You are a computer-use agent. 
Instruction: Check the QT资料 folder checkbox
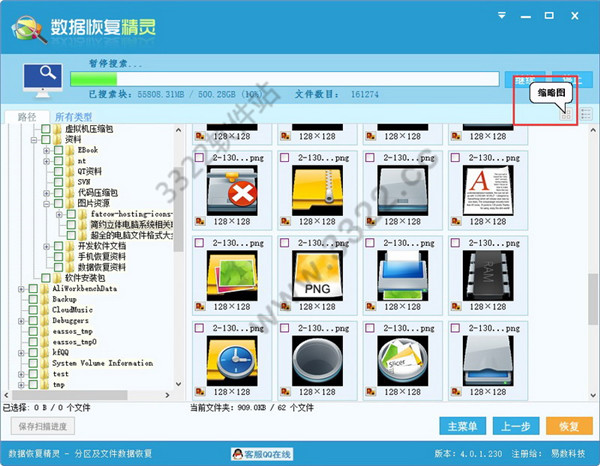point(58,171)
